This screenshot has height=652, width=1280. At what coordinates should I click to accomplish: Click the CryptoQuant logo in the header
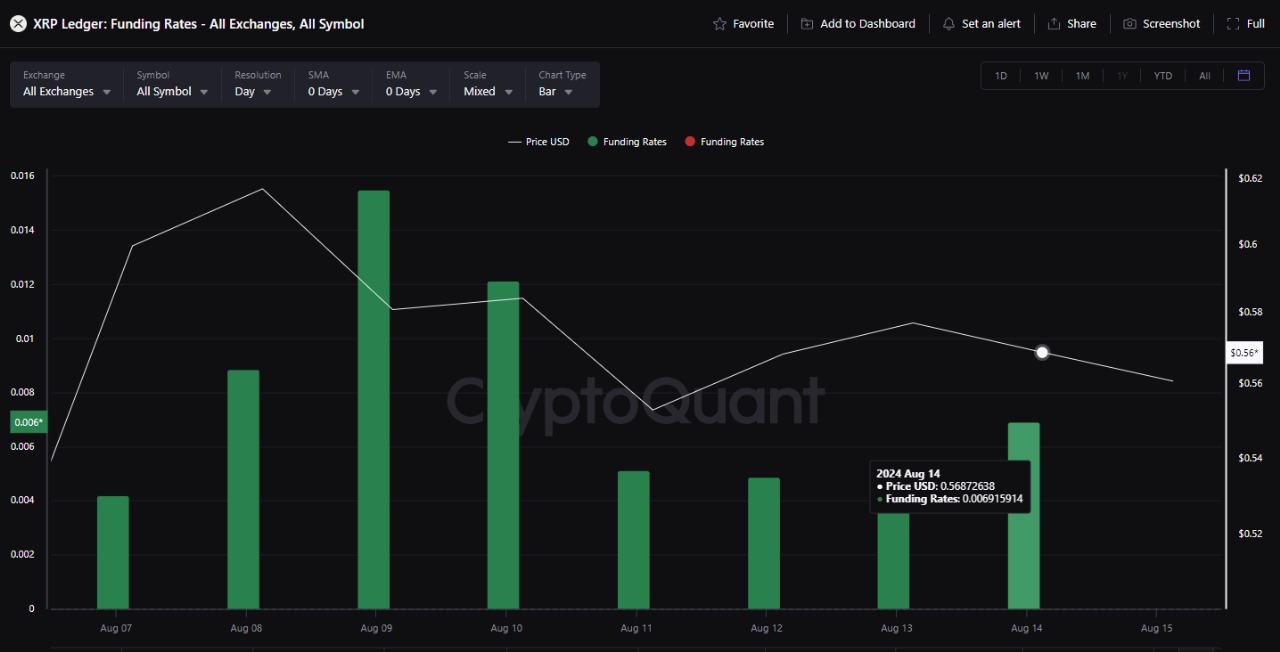17,23
